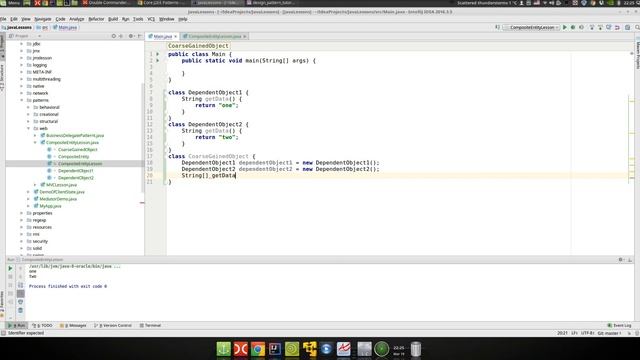Select the DependentObject1 class node
Image resolution: width=640 pixels, height=360 pixels.
[76, 171]
